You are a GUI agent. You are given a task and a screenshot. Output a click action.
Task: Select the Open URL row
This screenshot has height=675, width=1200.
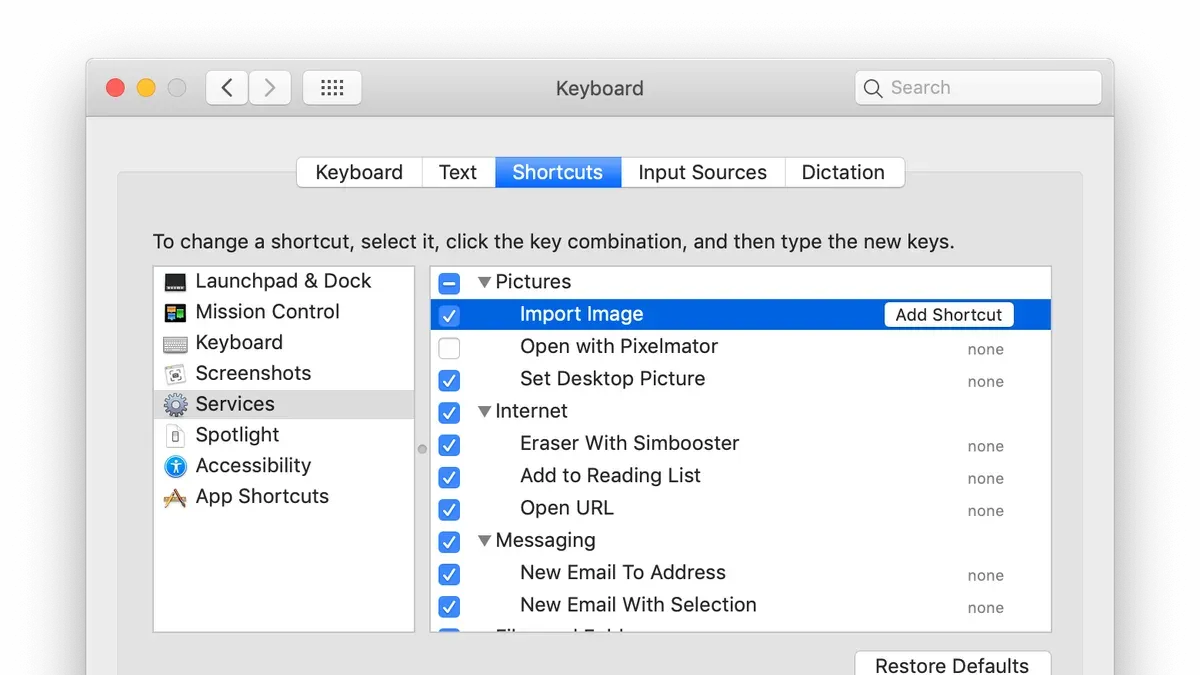[741, 509]
